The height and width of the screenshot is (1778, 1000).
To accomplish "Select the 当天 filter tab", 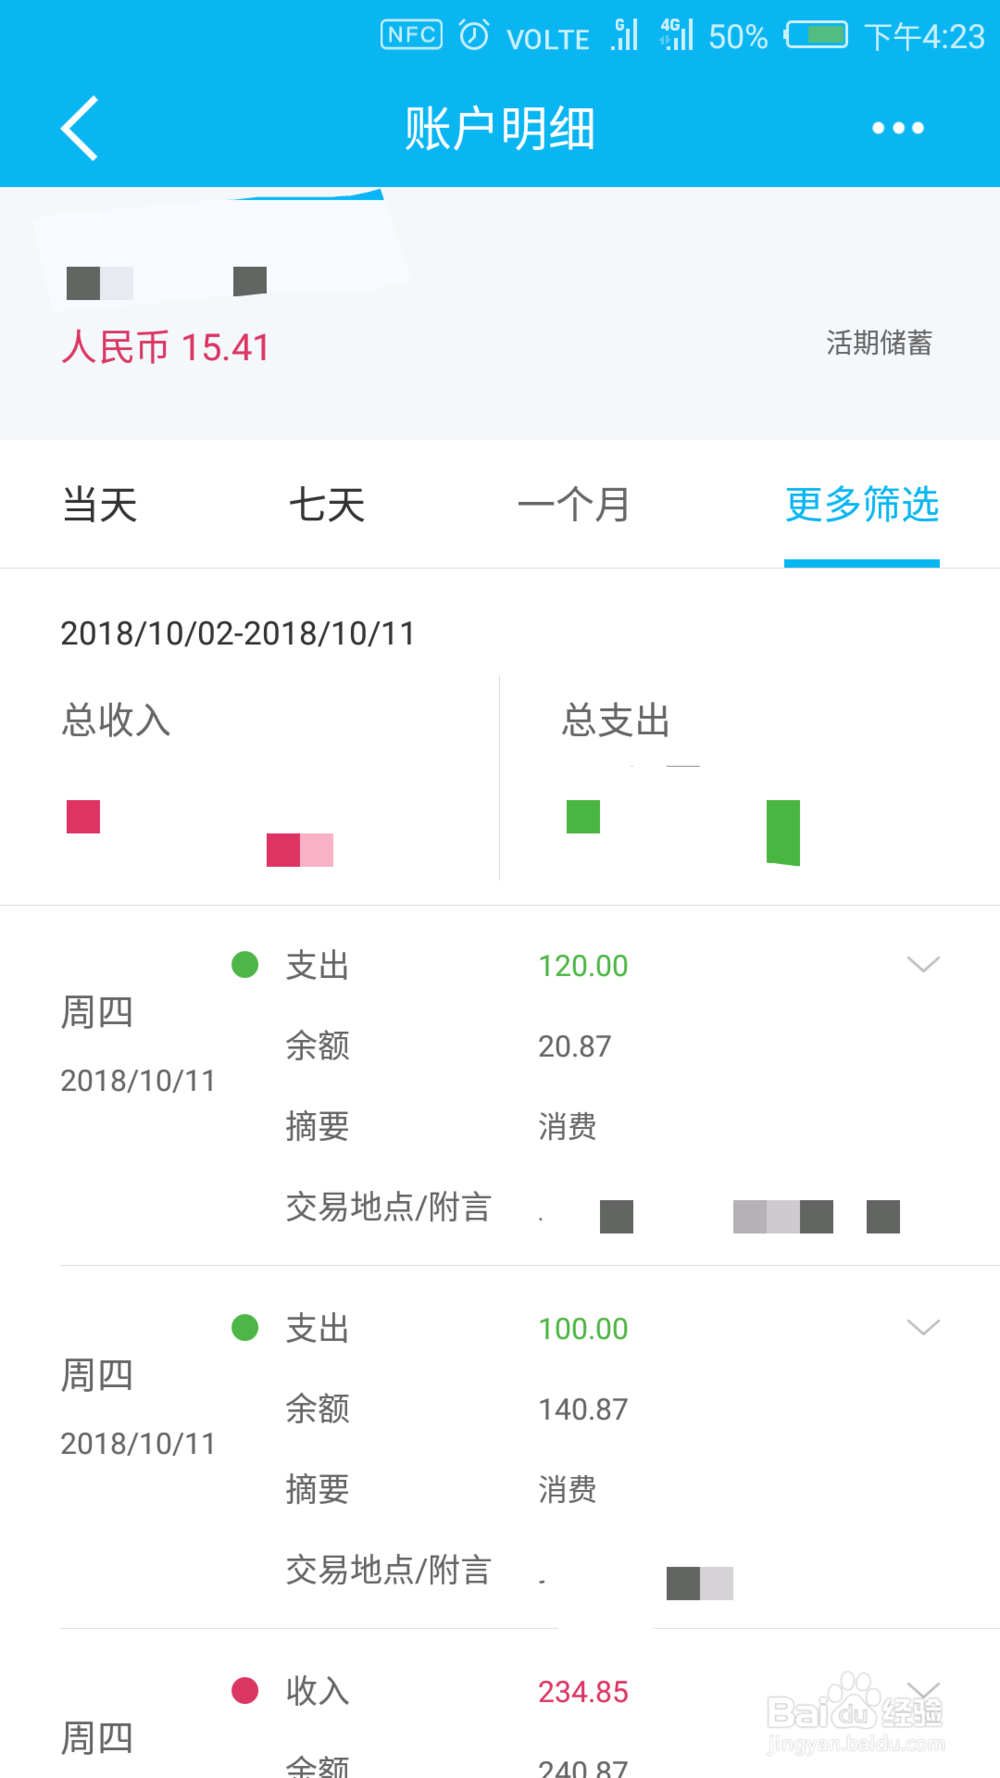I will click(x=100, y=505).
